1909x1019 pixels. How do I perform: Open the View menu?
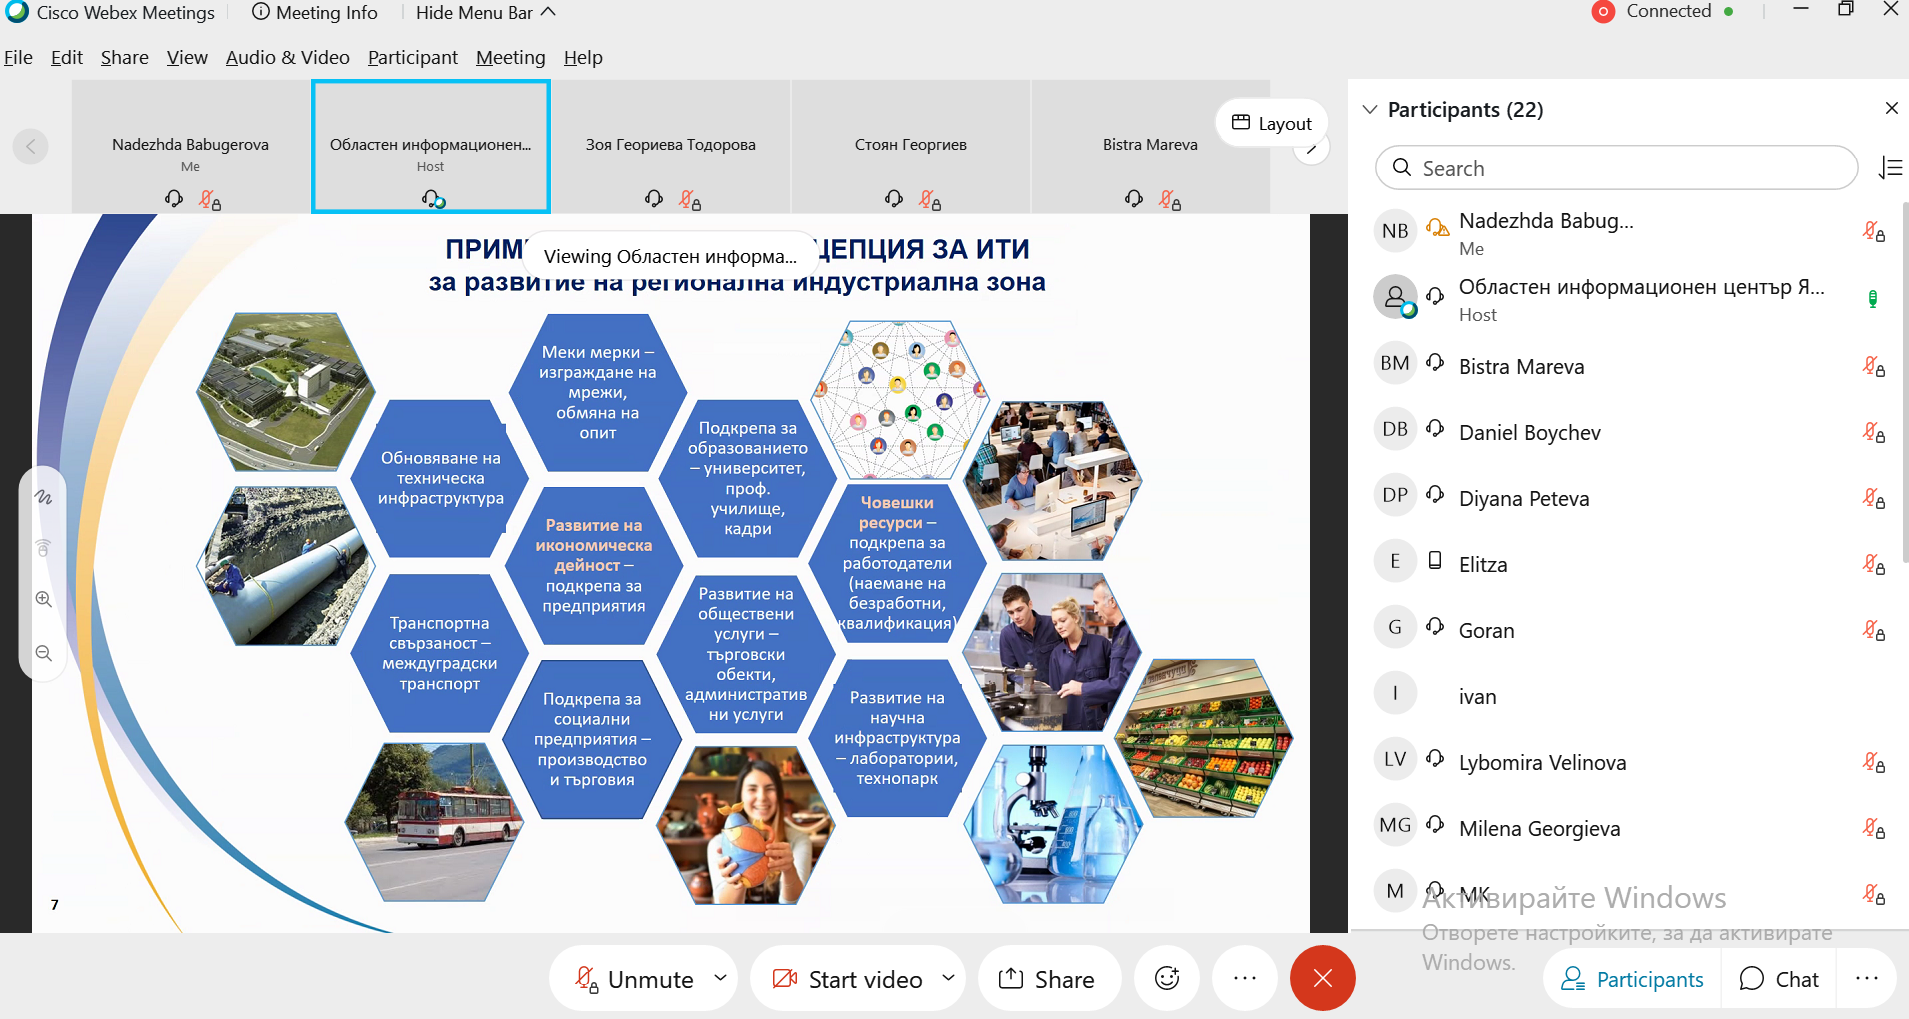[187, 57]
